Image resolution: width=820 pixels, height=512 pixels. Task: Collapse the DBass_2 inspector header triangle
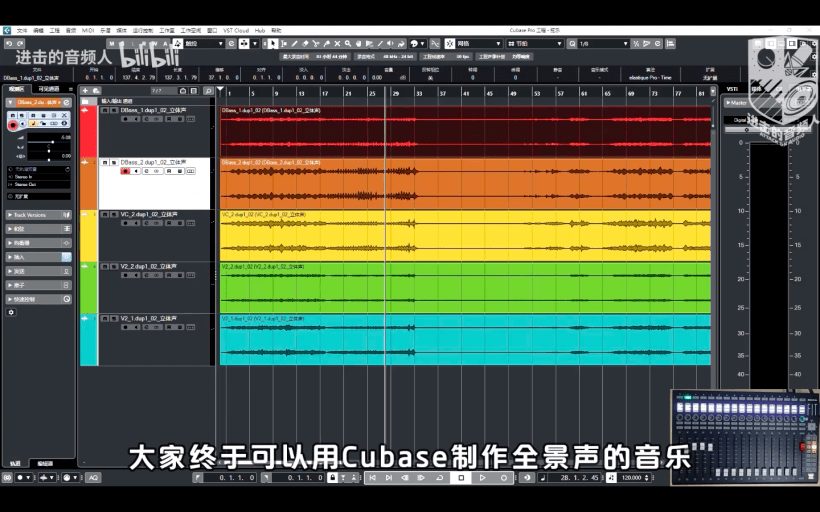click(10, 103)
